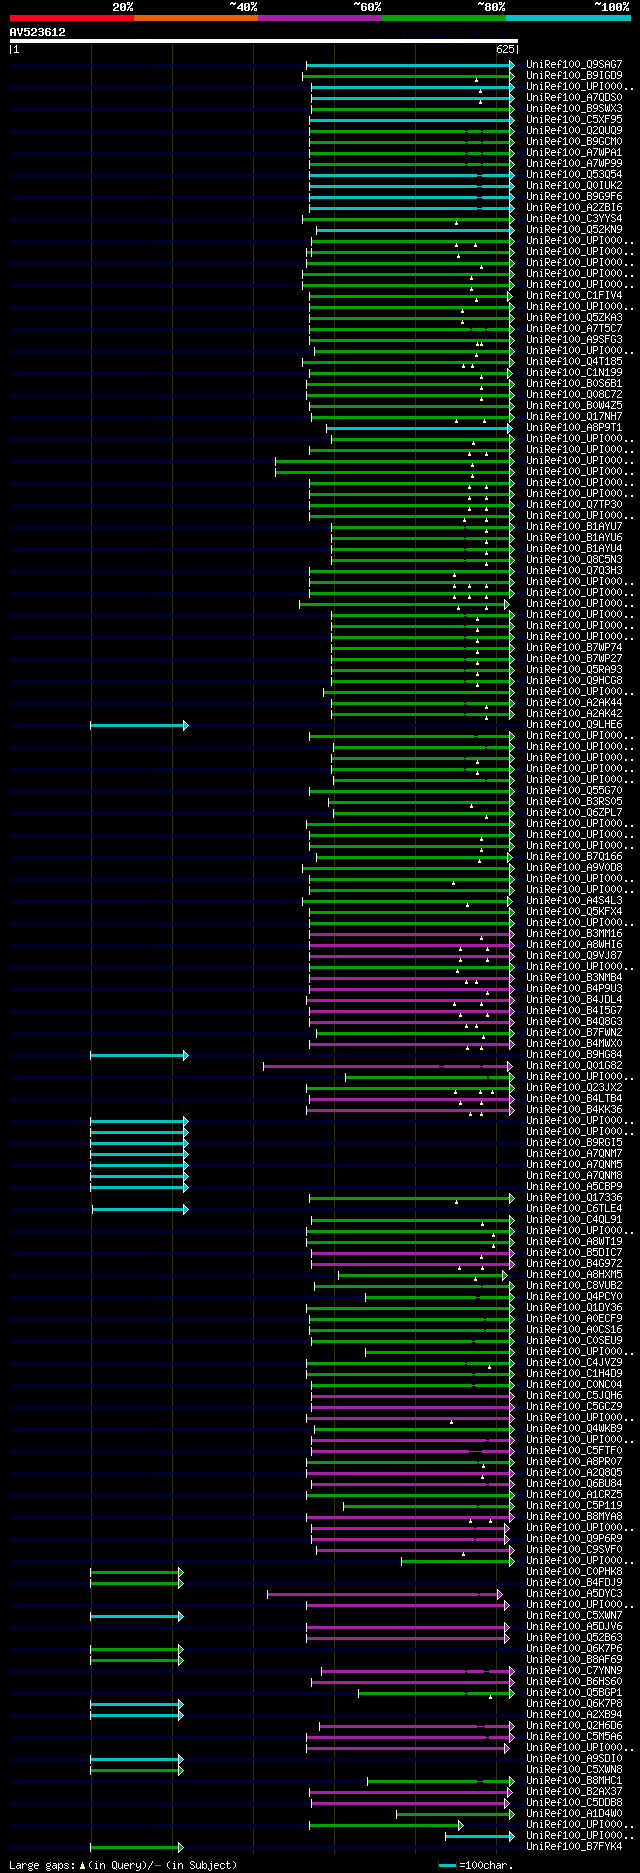Select the UniRef100_A7WPA1 label
Viewport: 640px width, 1873px height.
574,153
